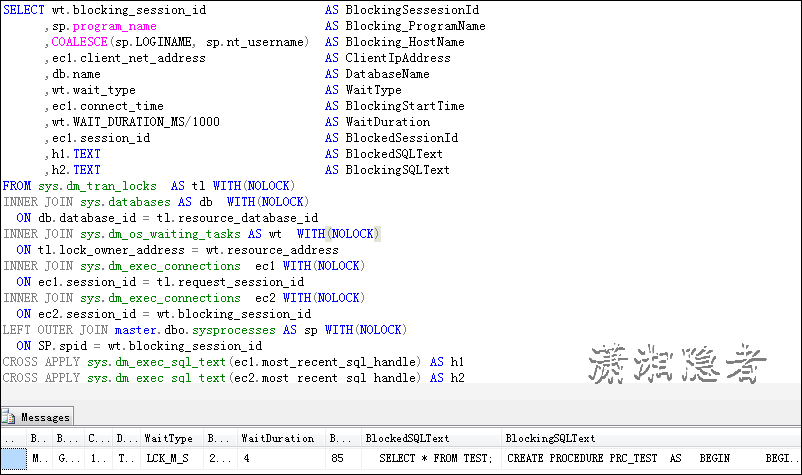The width and height of the screenshot is (802, 475).
Task: Select the LCK_M_S wait type cell
Action: tap(168, 458)
